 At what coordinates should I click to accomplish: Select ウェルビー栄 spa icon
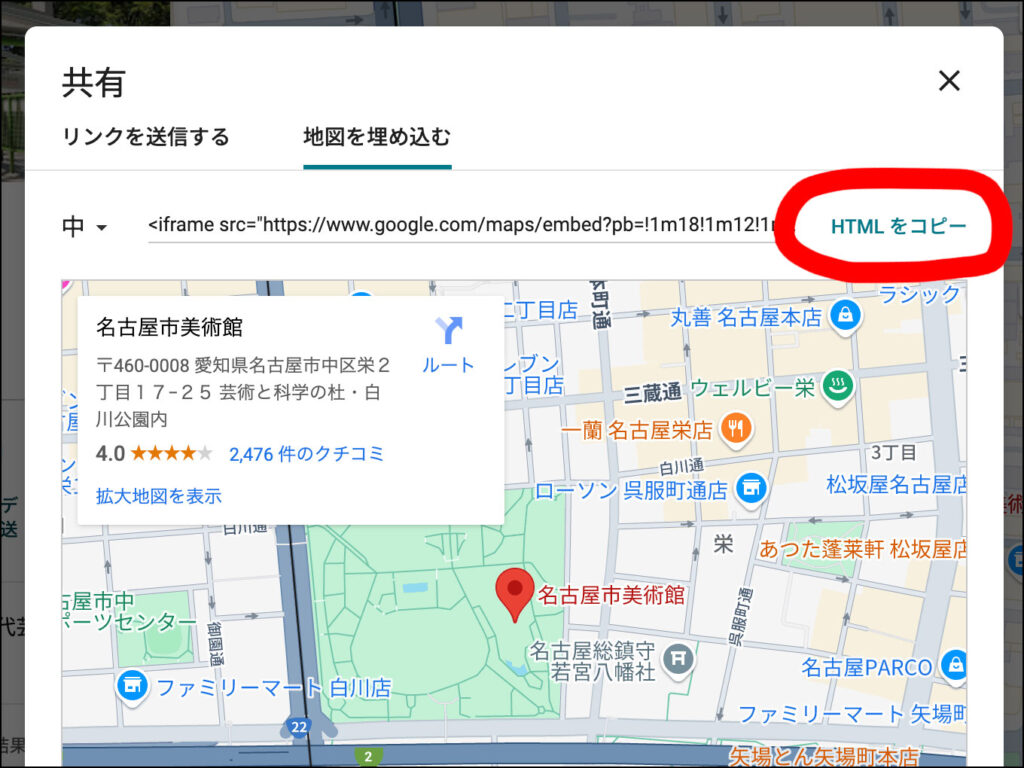[x=838, y=385]
